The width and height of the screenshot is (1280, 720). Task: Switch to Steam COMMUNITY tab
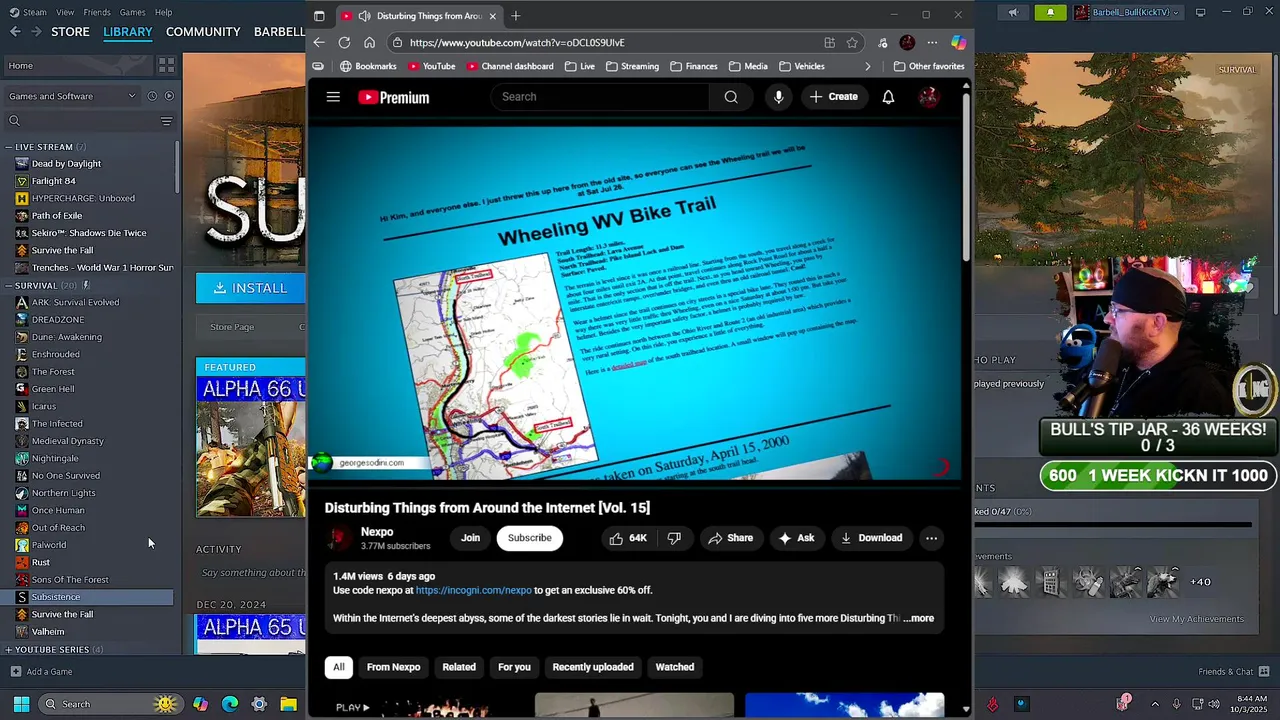[x=203, y=32]
